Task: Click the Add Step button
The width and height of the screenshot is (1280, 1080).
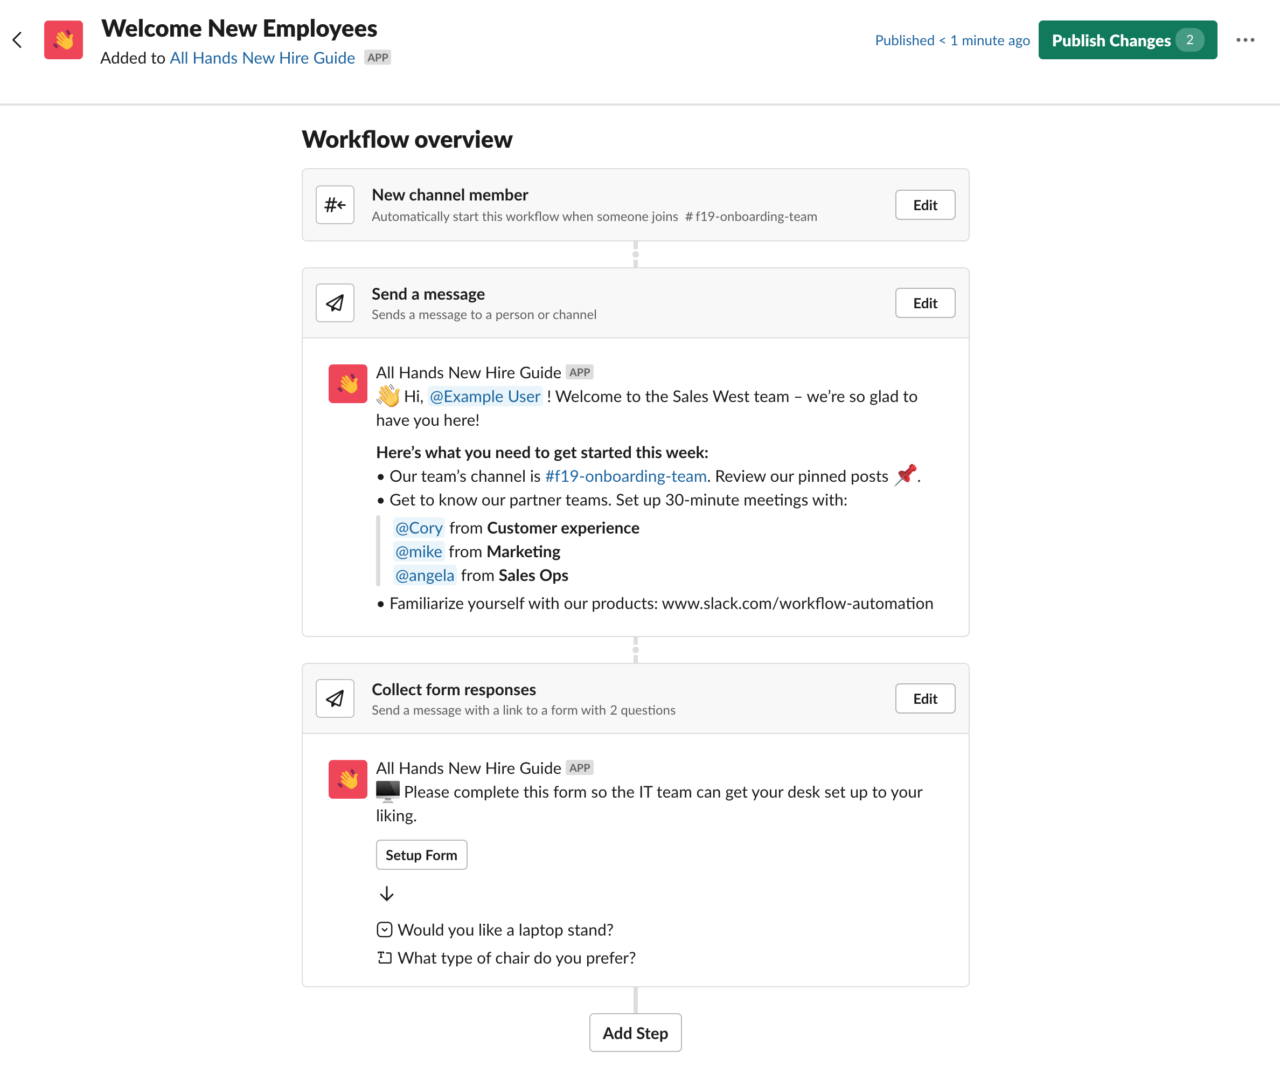Action: click(x=635, y=1032)
